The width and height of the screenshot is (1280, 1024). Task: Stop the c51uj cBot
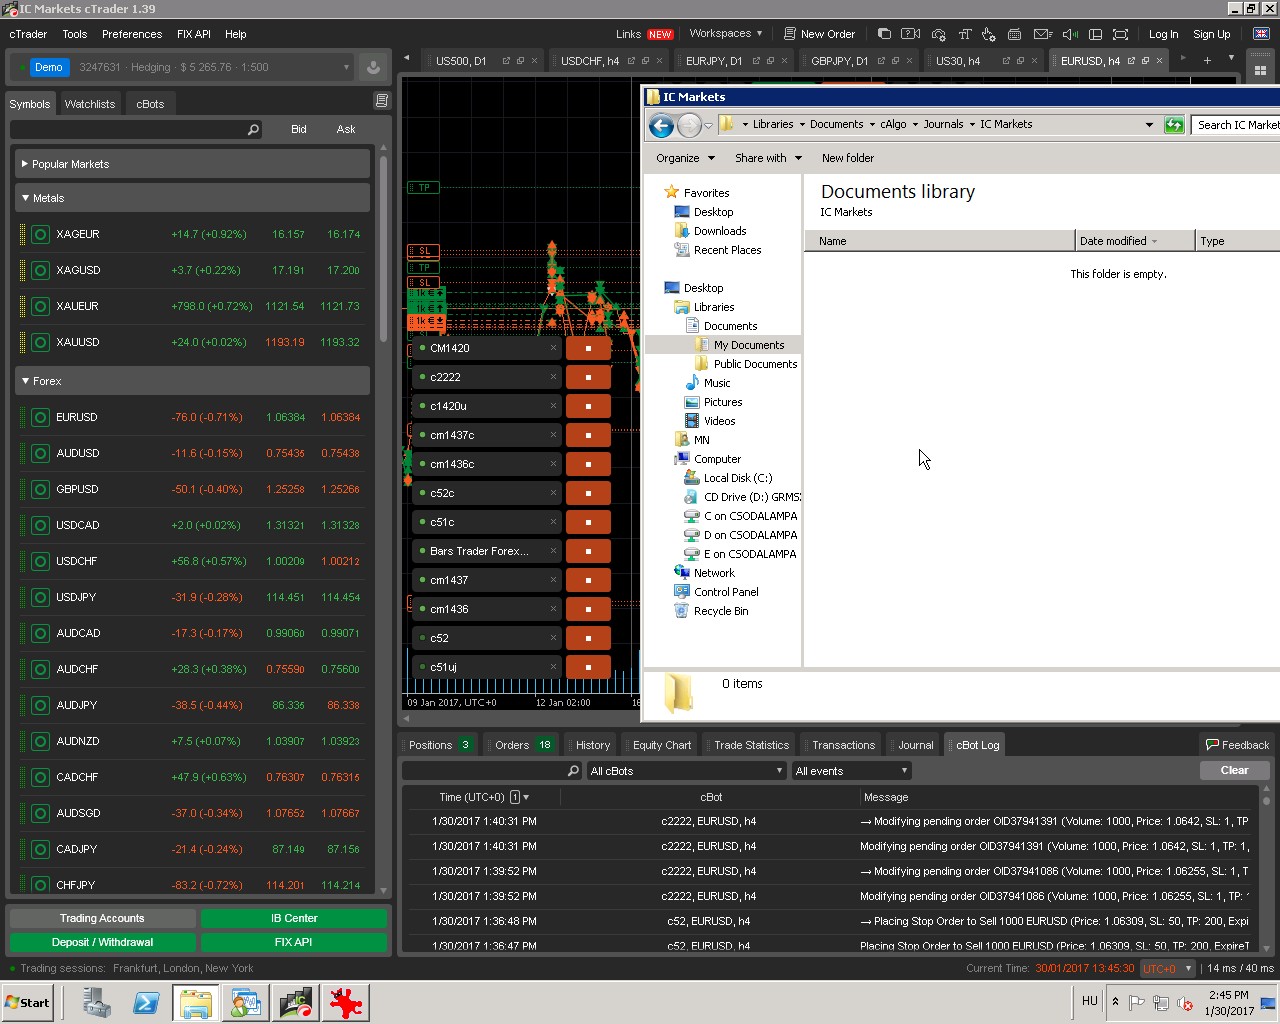pyautogui.click(x=588, y=667)
